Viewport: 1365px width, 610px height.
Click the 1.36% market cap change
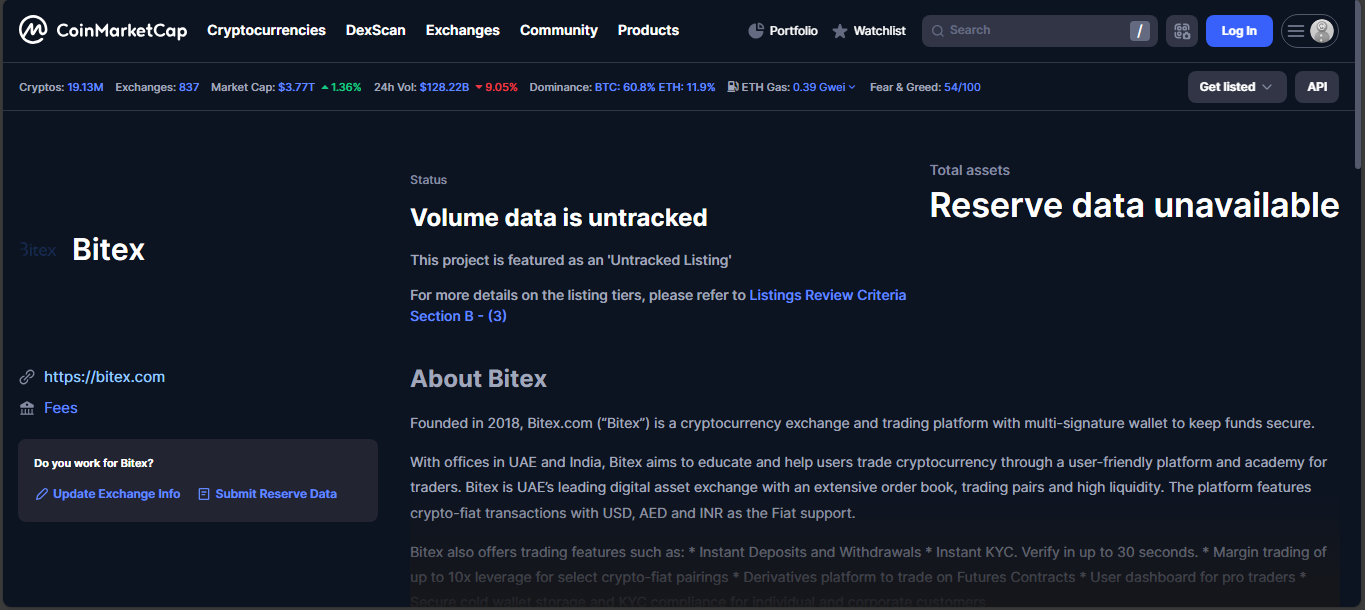(x=341, y=87)
